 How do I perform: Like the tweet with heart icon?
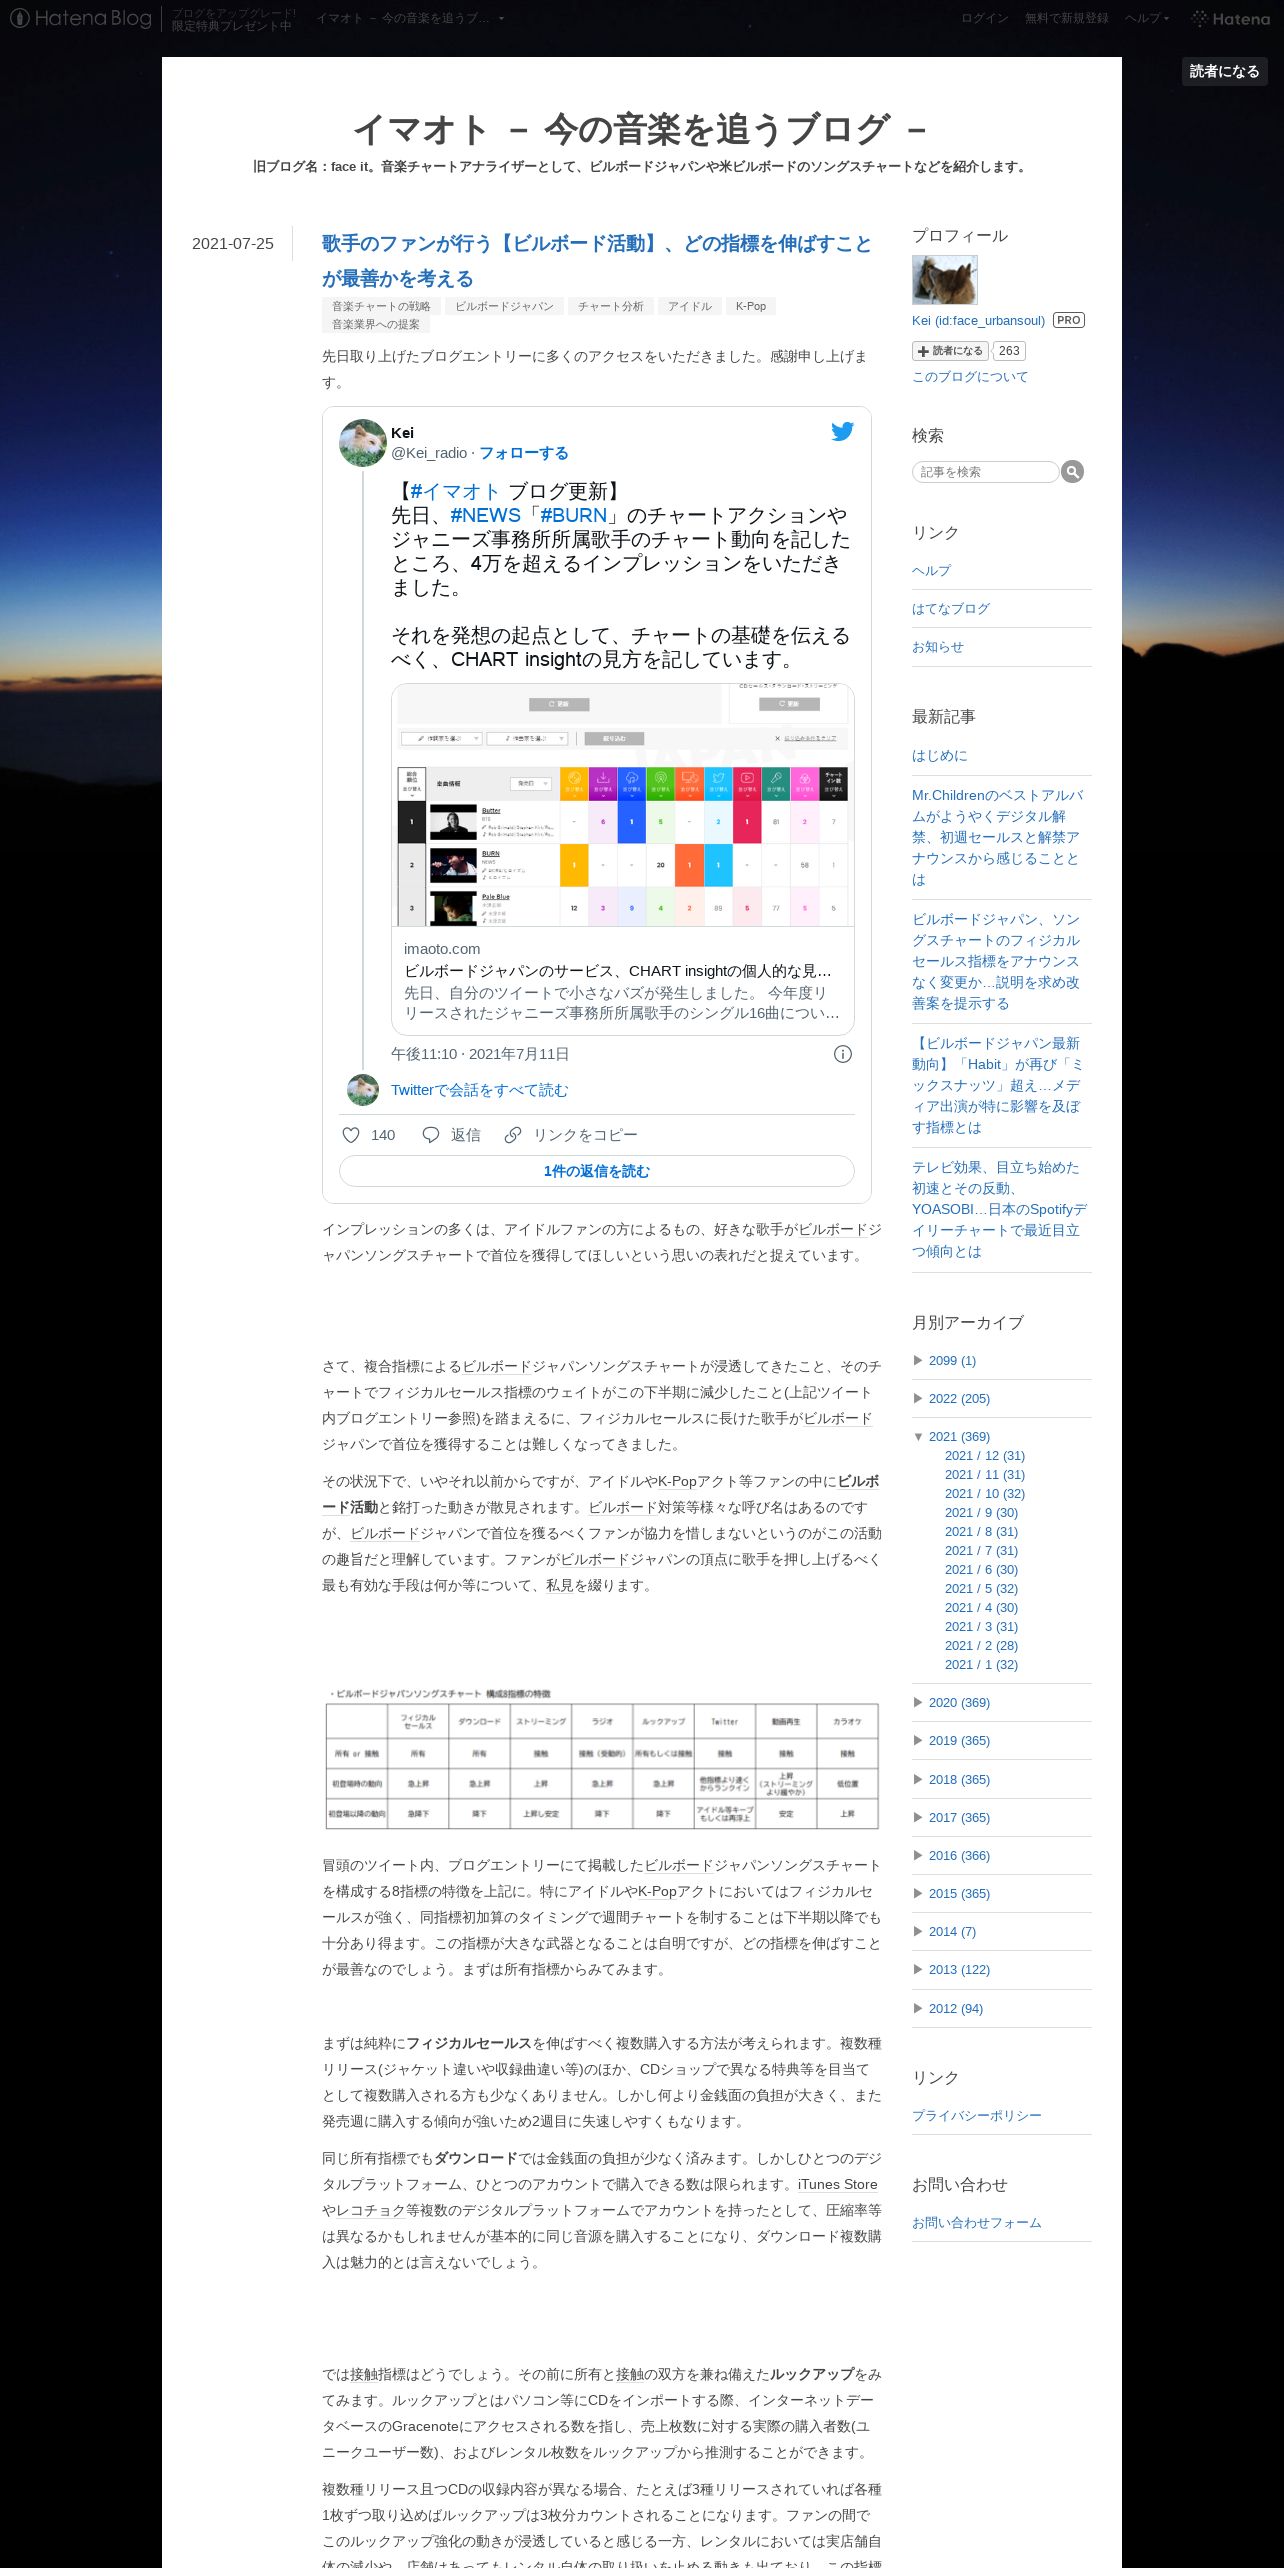(351, 1135)
